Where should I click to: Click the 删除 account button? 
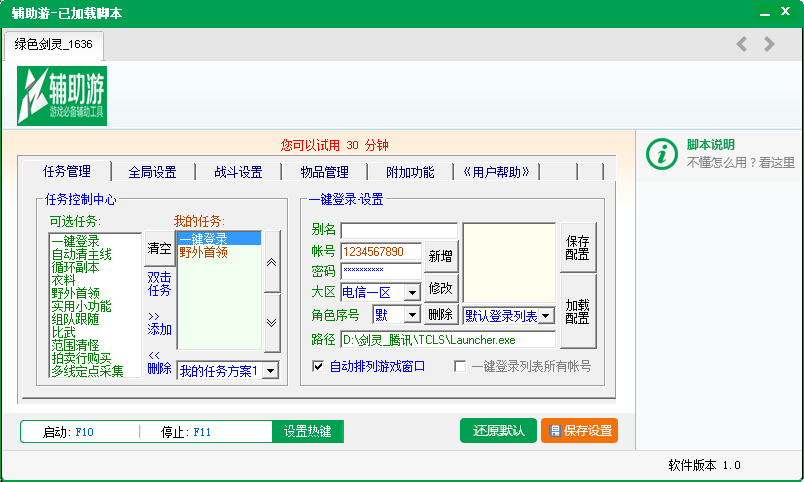click(x=440, y=314)
